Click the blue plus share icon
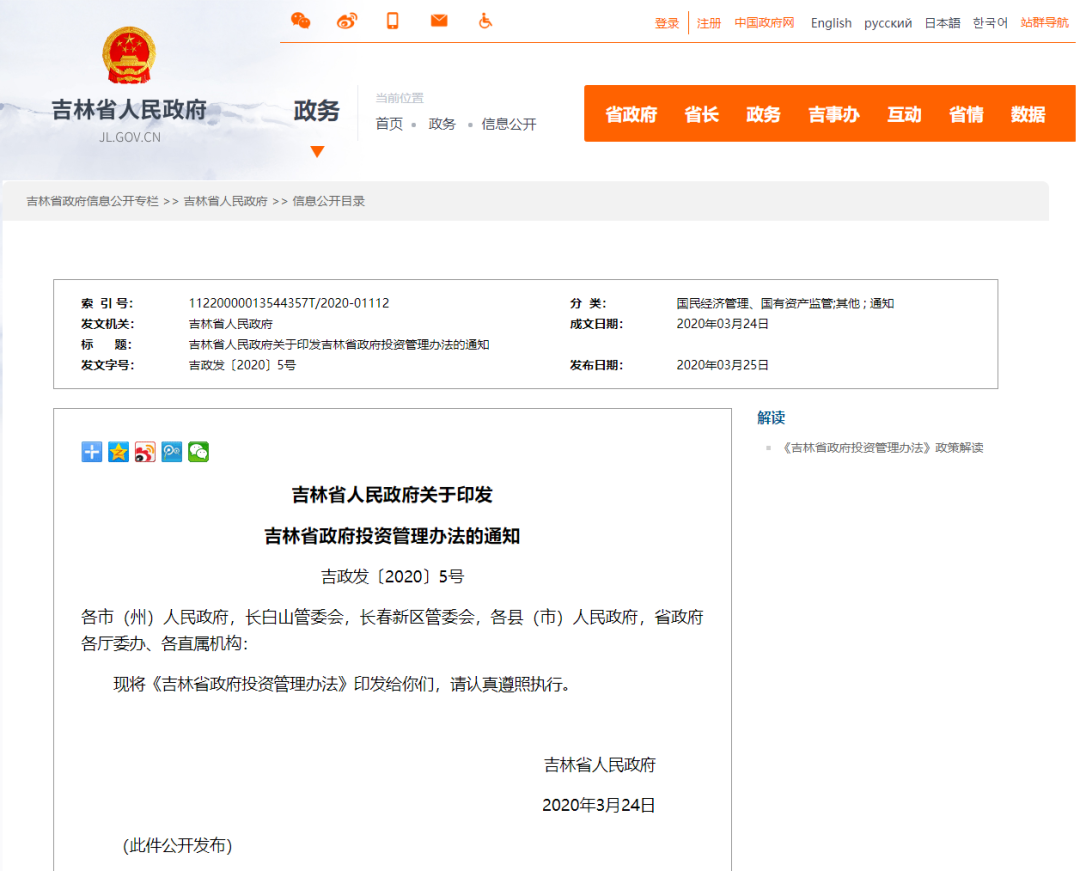 click(x=92, y=452)
